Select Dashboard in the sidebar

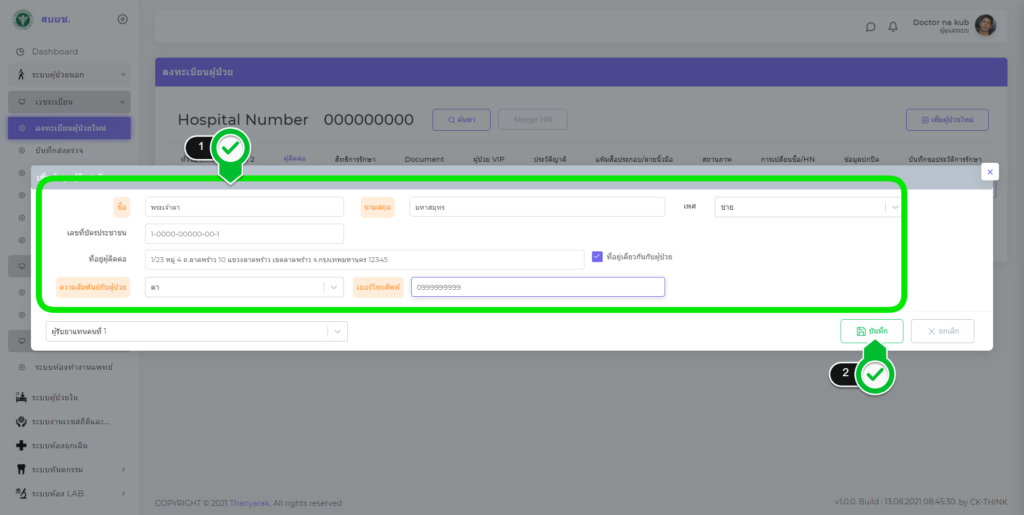(55, 51)
